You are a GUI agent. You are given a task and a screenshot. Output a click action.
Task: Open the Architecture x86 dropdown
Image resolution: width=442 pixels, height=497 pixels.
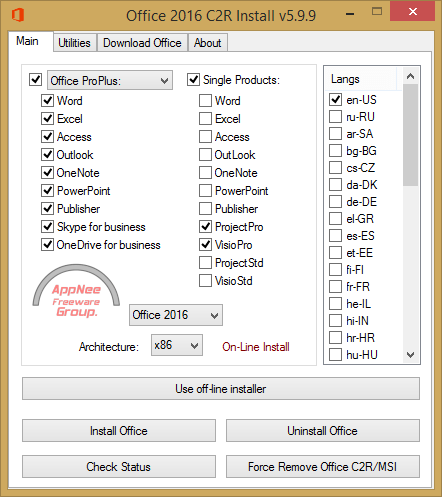pyautogui.click(x=177, y=345)
